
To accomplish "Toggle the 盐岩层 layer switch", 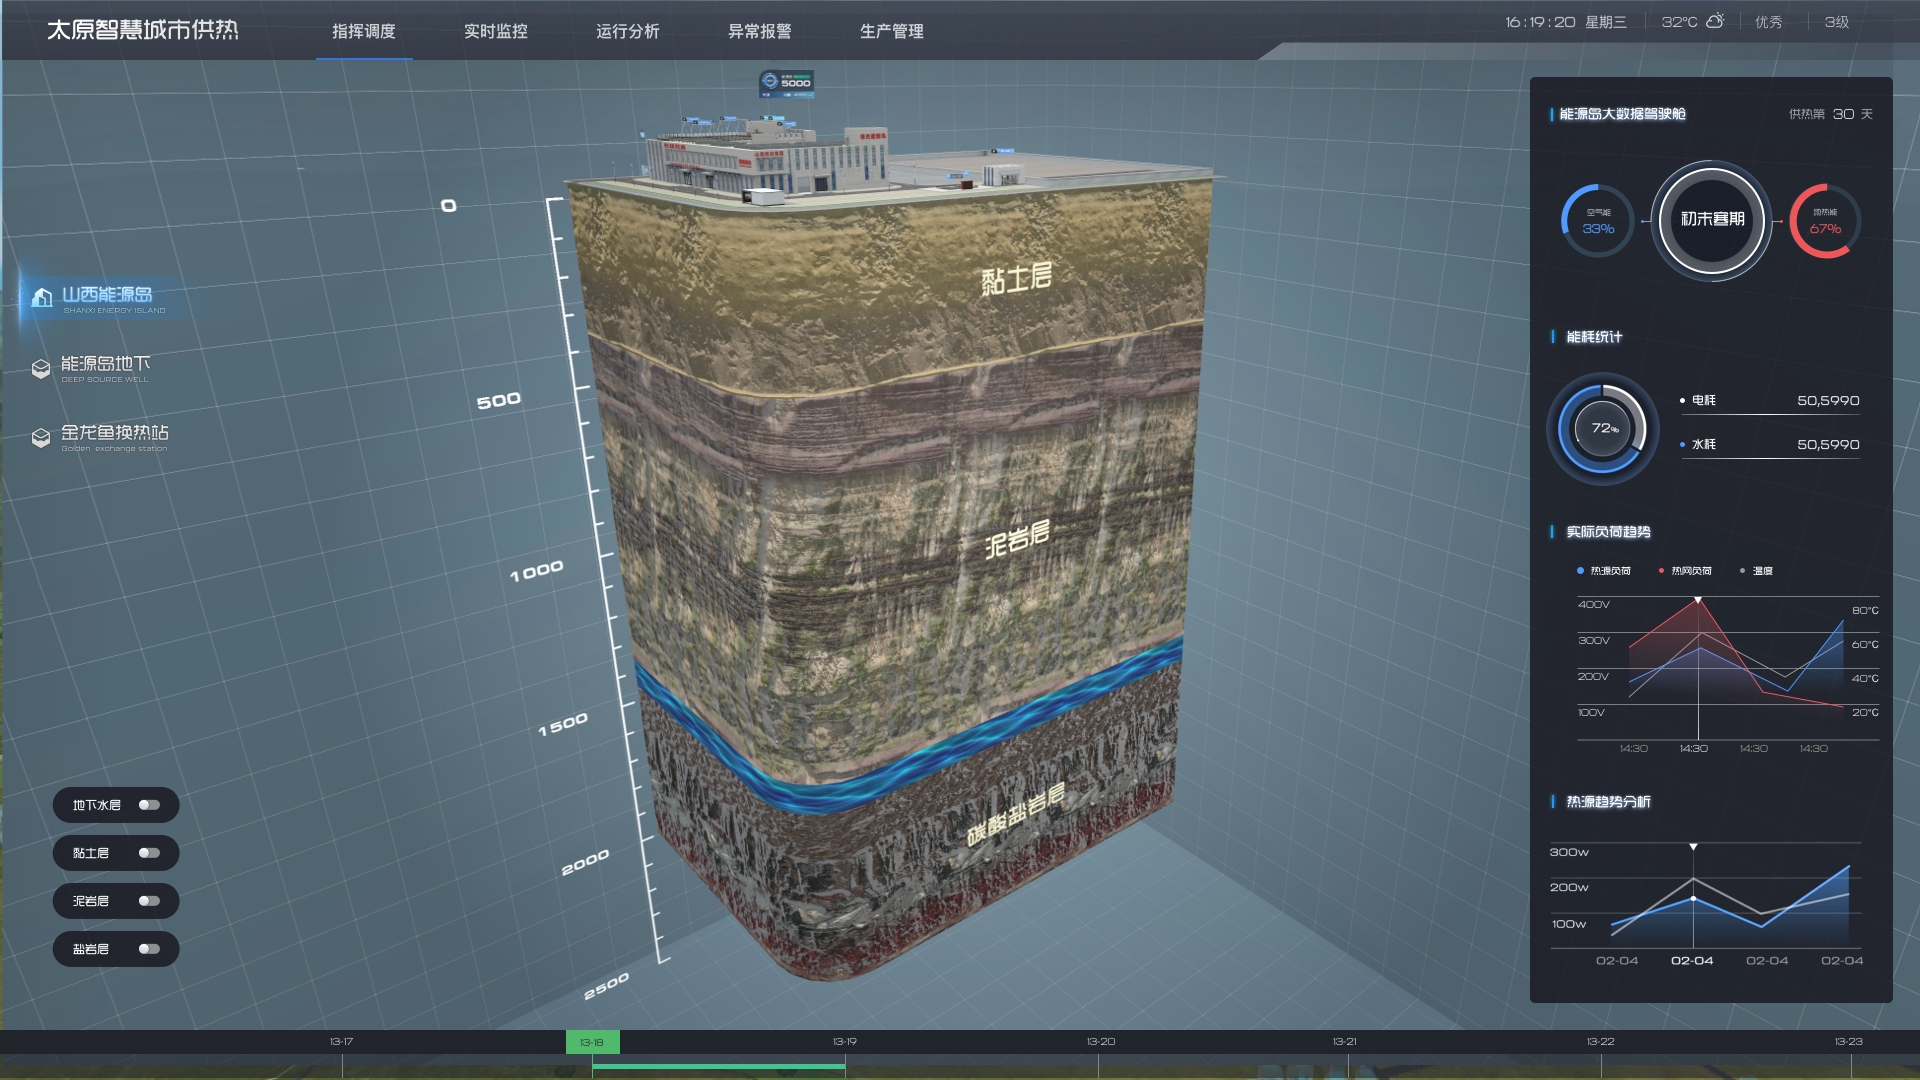I will (x=149, y=949).
